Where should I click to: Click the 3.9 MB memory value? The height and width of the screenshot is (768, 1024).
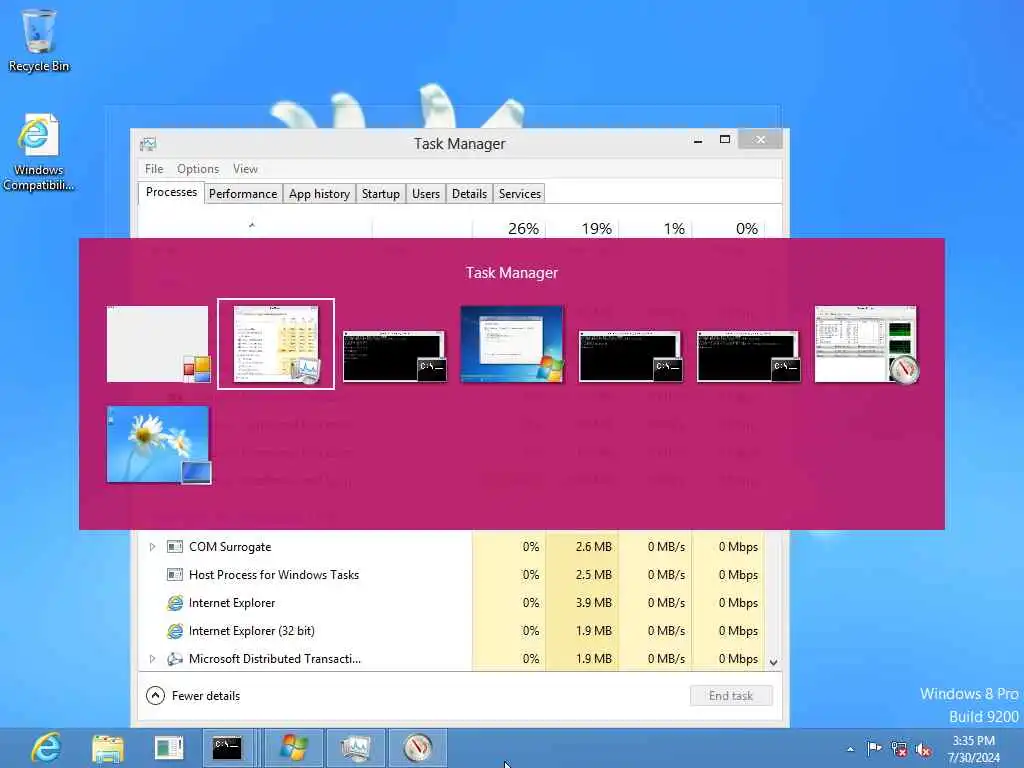[594, 603]
